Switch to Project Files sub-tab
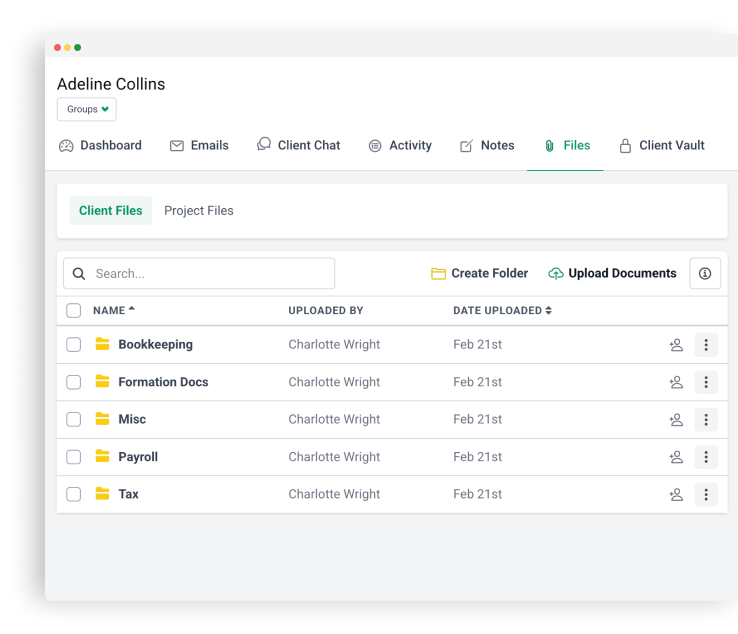This screenshot has height=634, width=738. (x=199, y=210)
